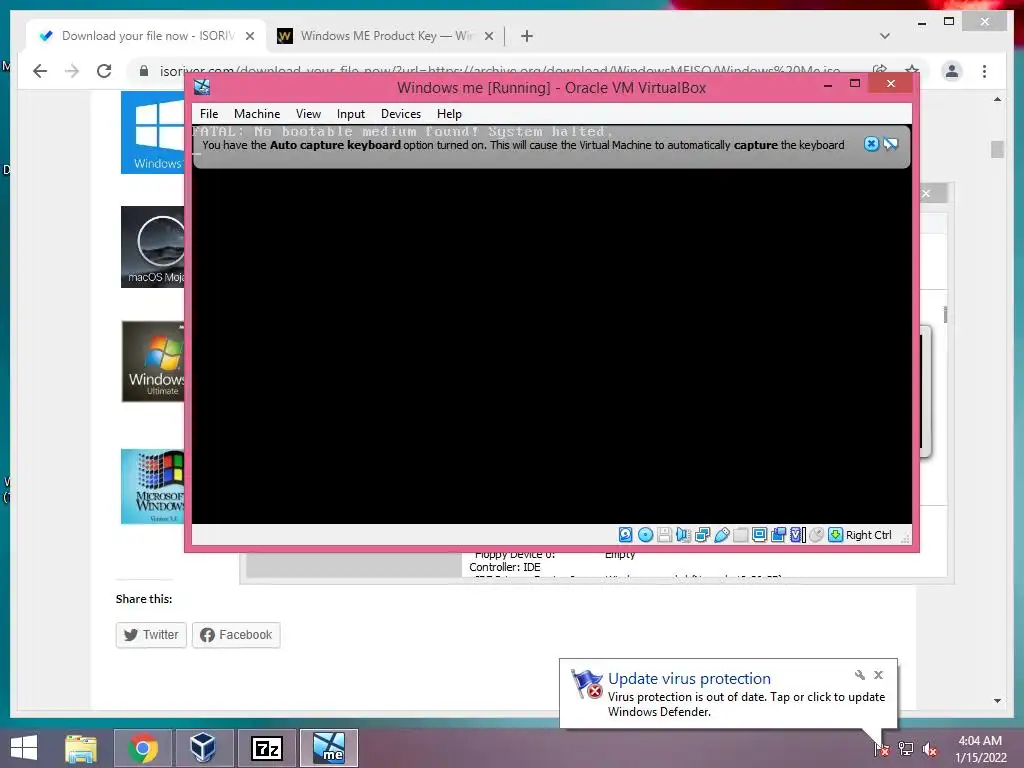Open 7-Zip from the taskbar
This screenshot has height=768, width=1024.
(266, 748)
